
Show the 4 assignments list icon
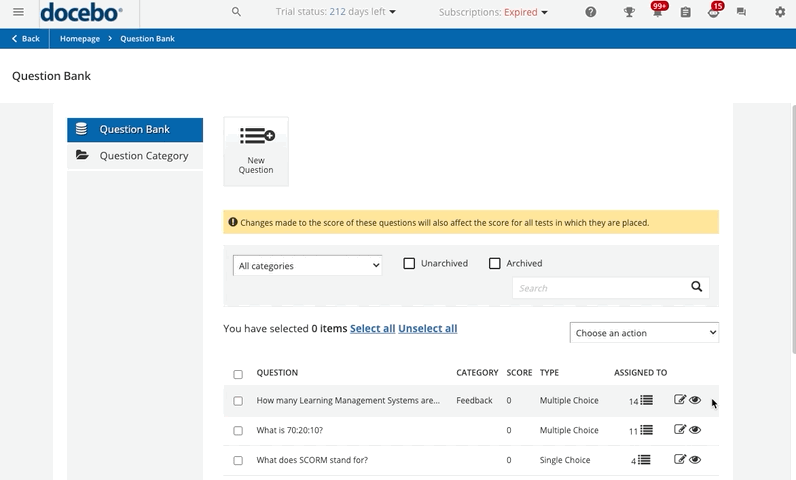644,460
